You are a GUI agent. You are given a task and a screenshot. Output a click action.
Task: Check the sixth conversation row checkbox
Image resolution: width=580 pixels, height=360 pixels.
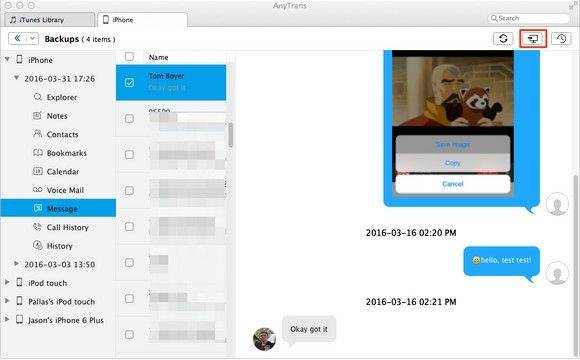(129, 262)
